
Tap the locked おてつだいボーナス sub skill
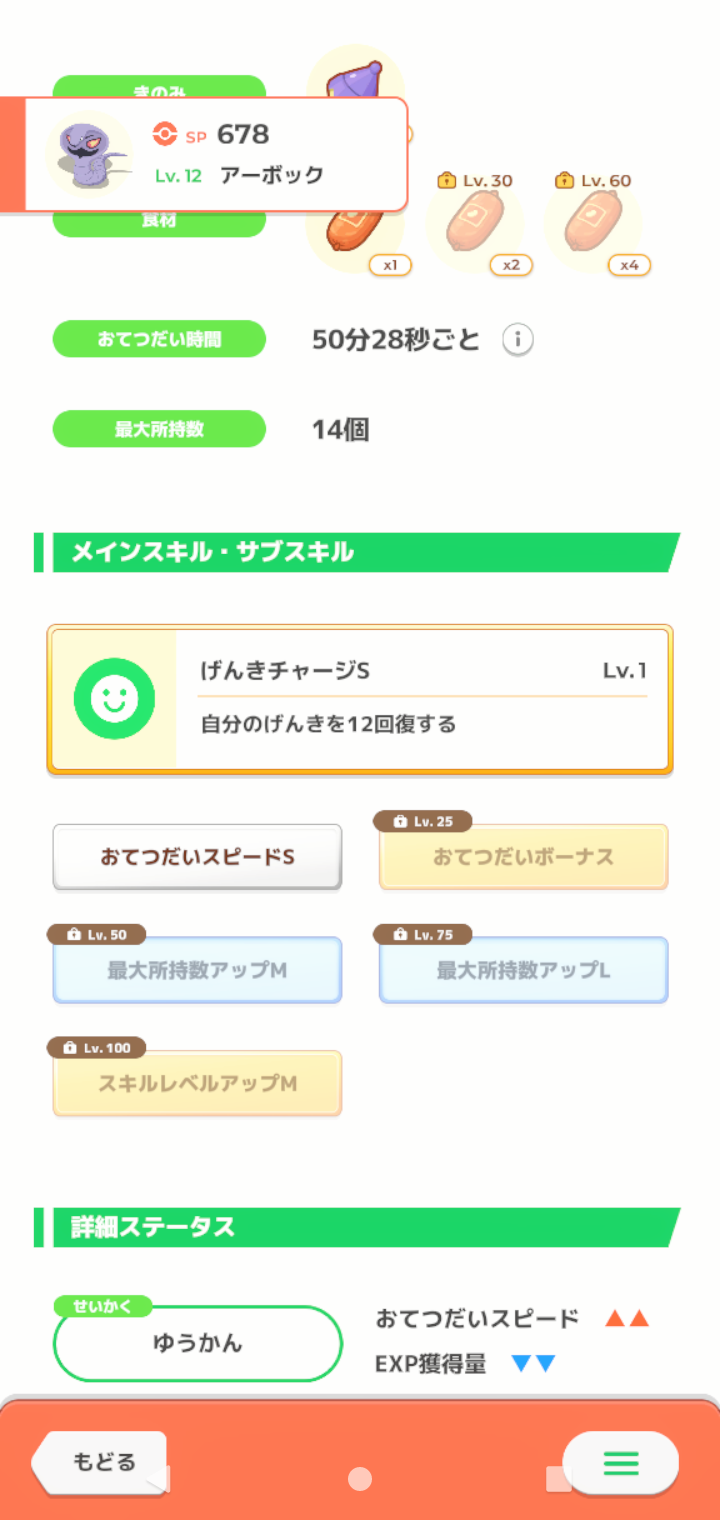click(523, 857)
